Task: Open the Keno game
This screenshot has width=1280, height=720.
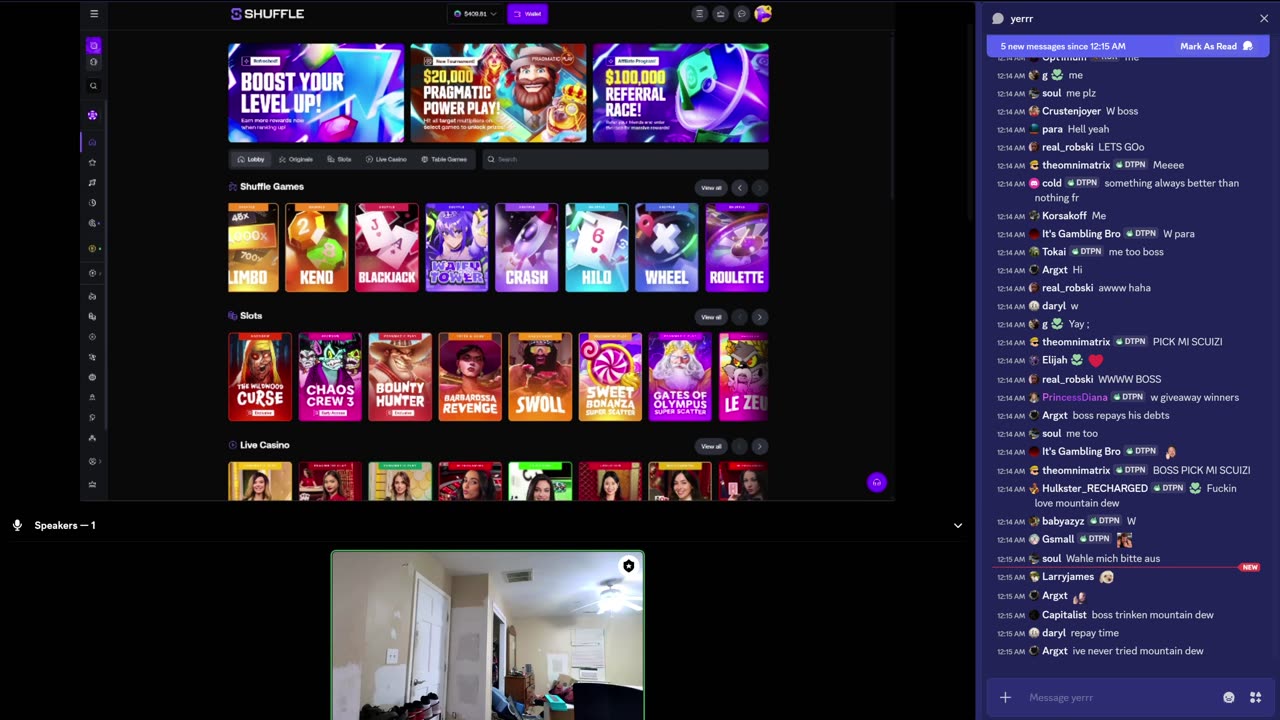Action: pos(317,247)
